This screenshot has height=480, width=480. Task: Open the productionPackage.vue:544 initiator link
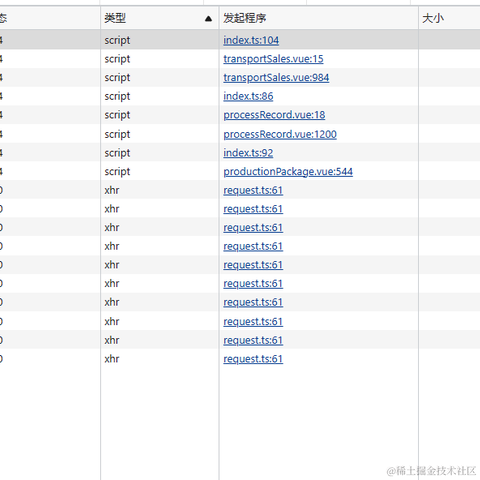(288, 172)
